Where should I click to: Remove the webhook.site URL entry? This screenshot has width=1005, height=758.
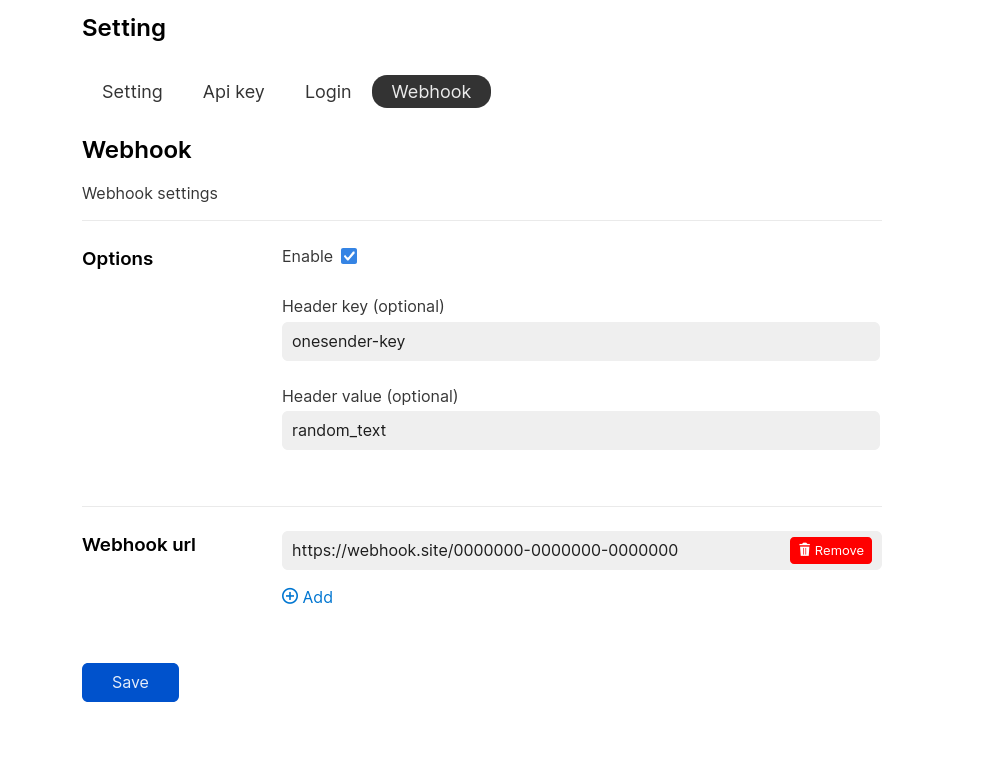tap(830, 550)
